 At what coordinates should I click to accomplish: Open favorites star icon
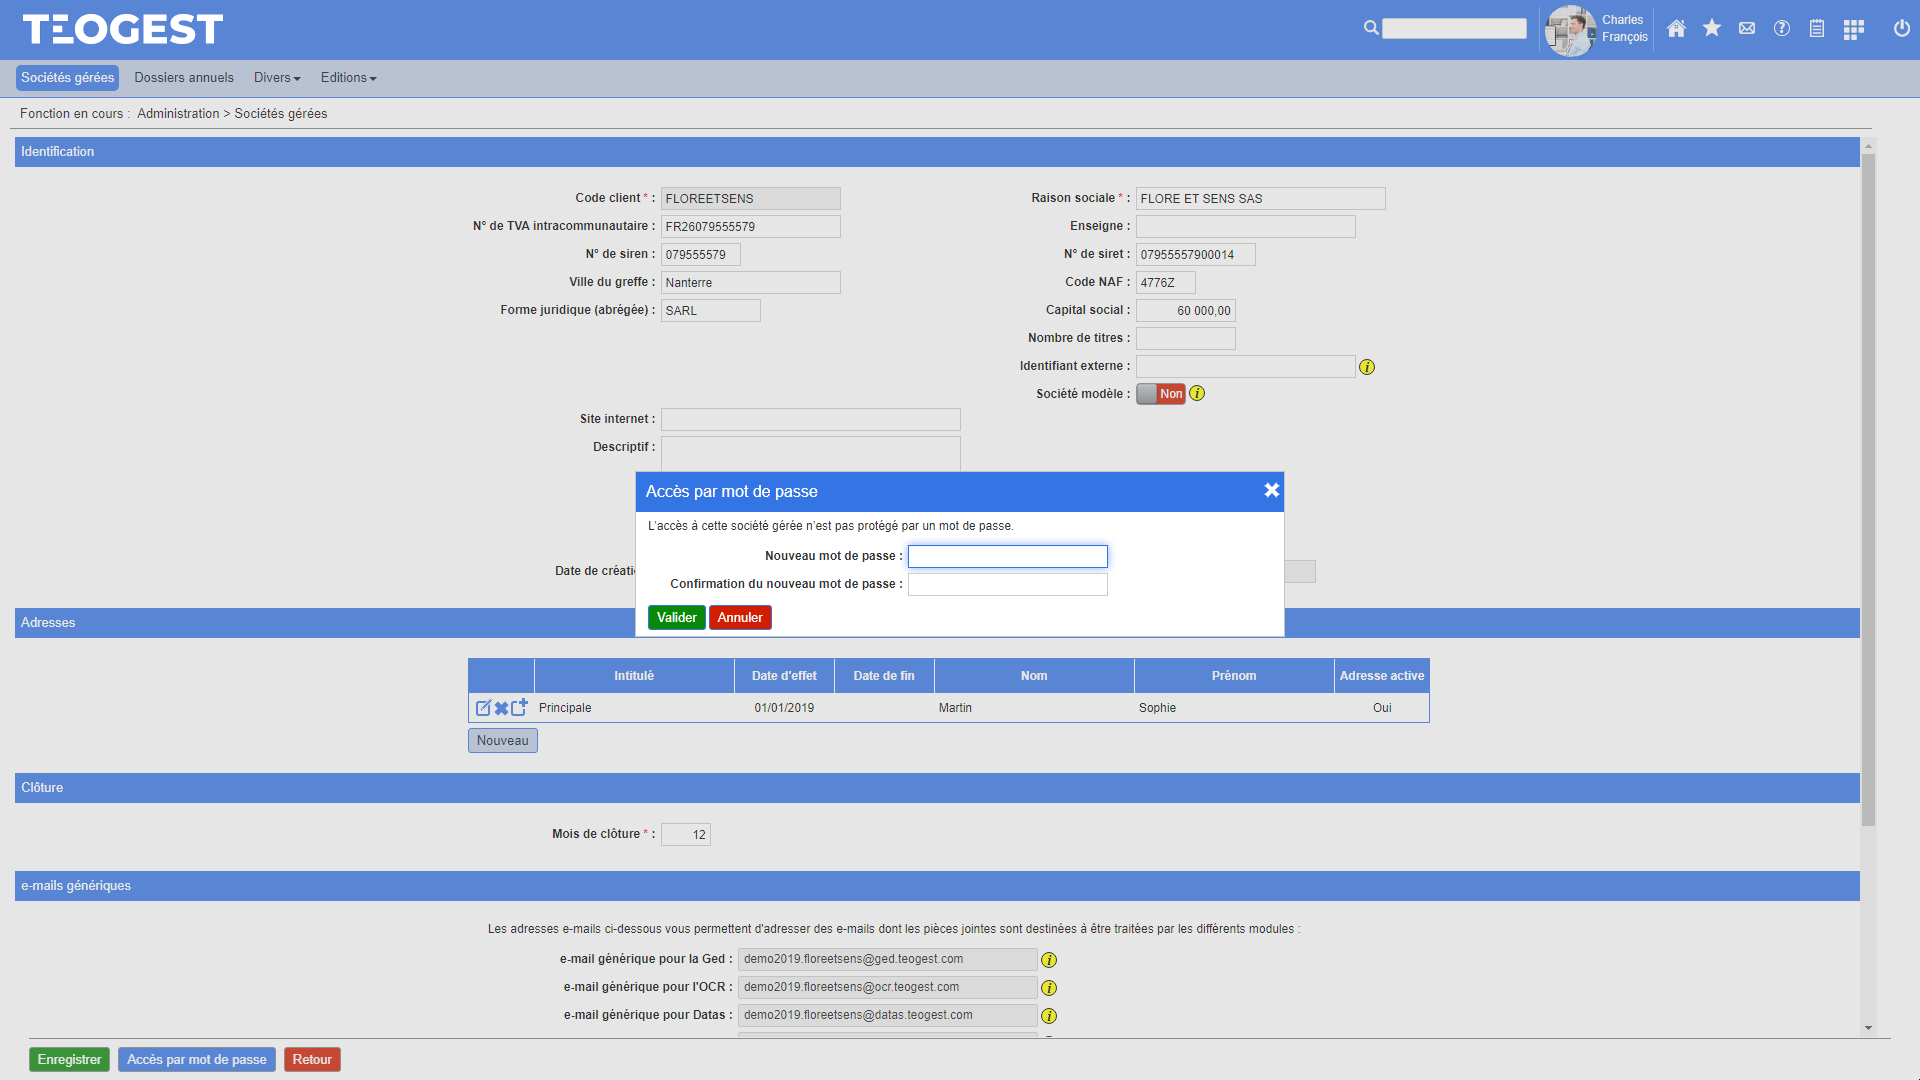coord(1712,29)
